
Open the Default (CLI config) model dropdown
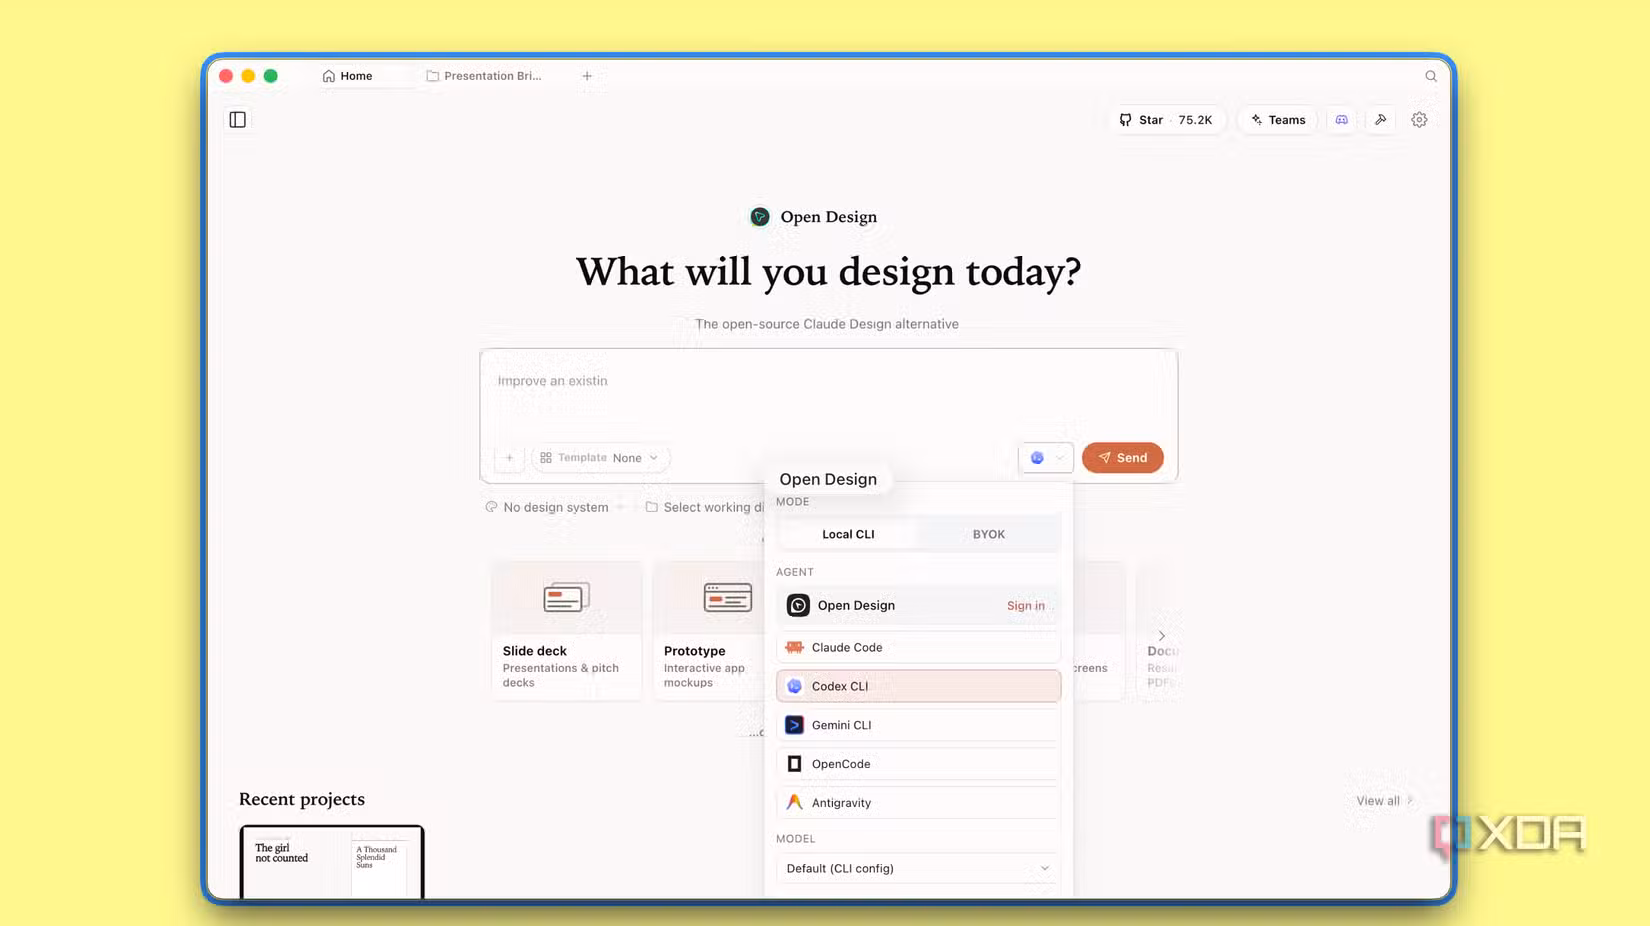(917, 868)
